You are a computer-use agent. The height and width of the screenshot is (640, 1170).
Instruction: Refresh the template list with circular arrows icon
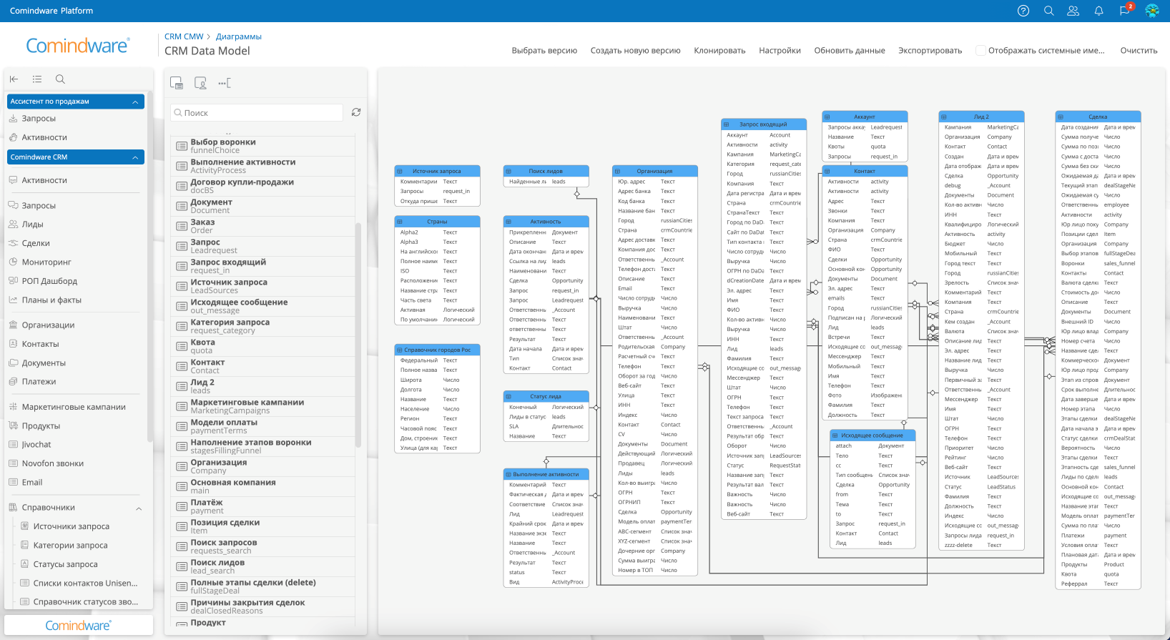coord(356,112)
